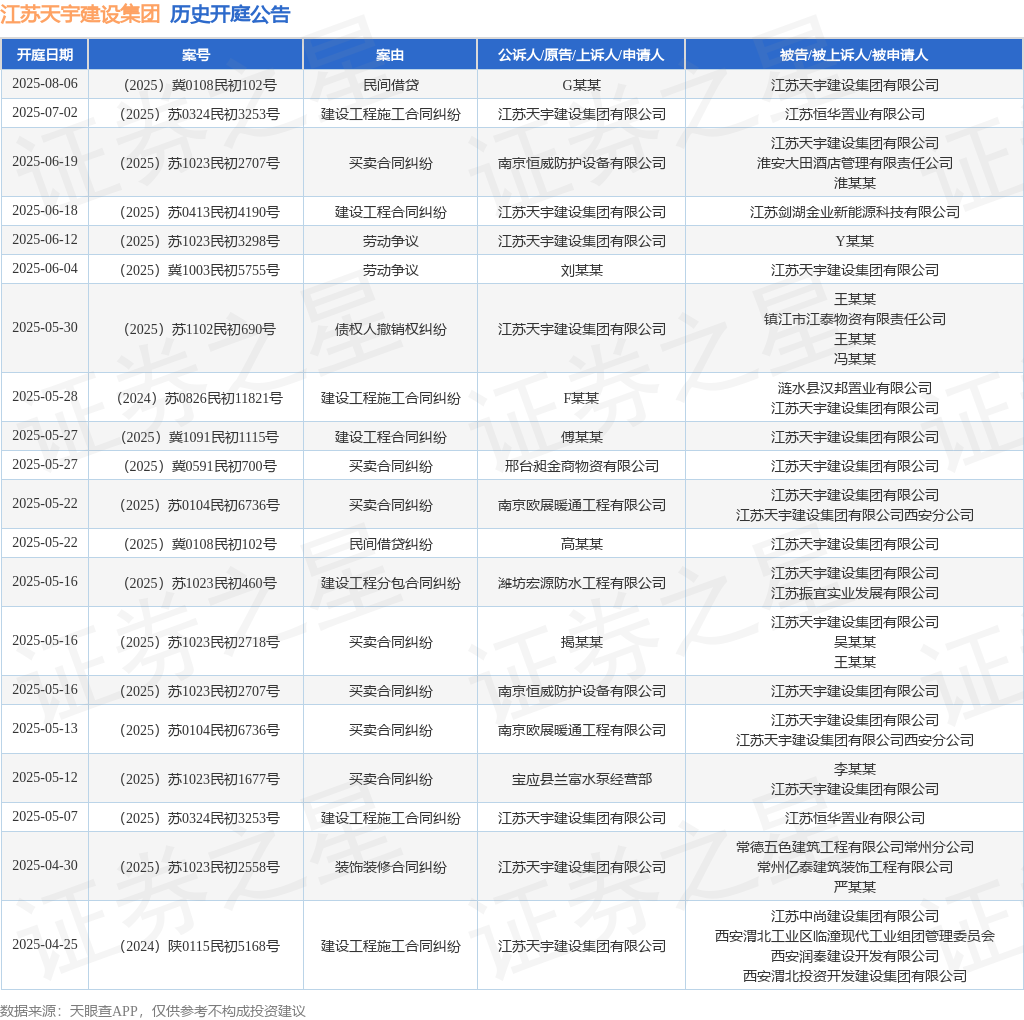
Task: Select case number 苏1023民初1677号
Action: pyautogui.click(x=200, y=779)
